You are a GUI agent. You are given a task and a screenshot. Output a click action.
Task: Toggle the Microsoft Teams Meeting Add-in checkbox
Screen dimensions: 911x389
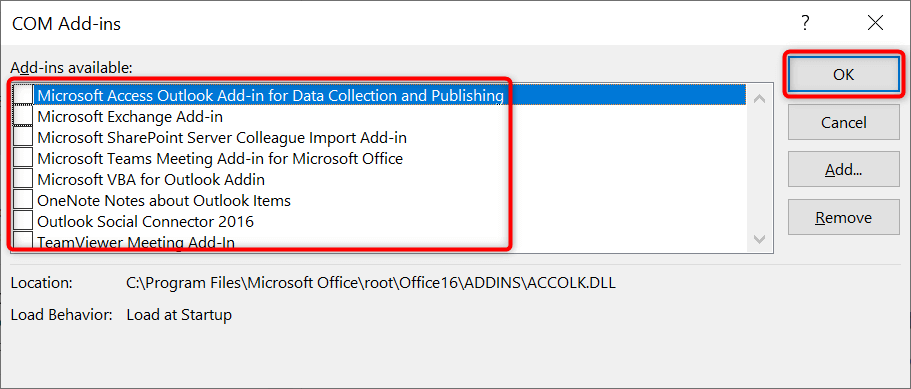[23, 158]
